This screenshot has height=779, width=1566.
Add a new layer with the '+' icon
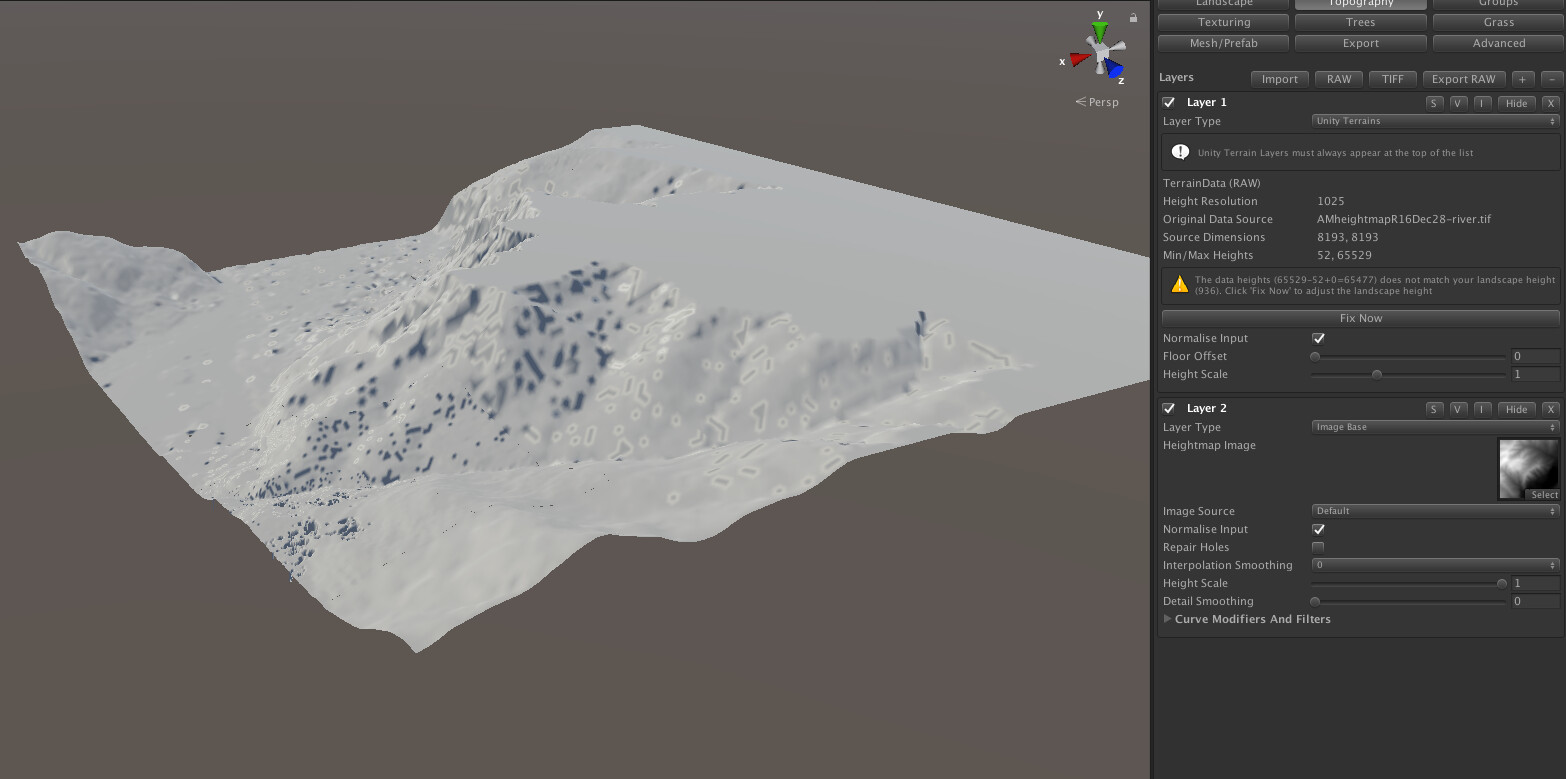click(1522, 78)
